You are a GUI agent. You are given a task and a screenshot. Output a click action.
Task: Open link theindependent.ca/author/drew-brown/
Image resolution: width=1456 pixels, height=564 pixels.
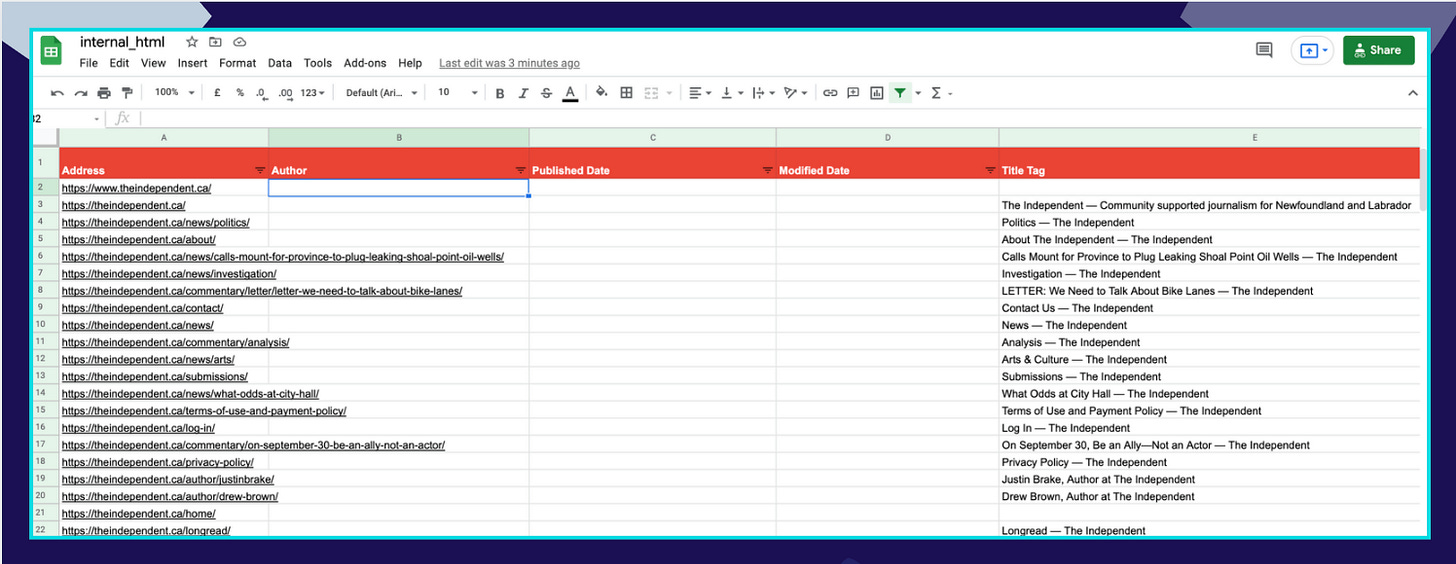pos(170,496)
